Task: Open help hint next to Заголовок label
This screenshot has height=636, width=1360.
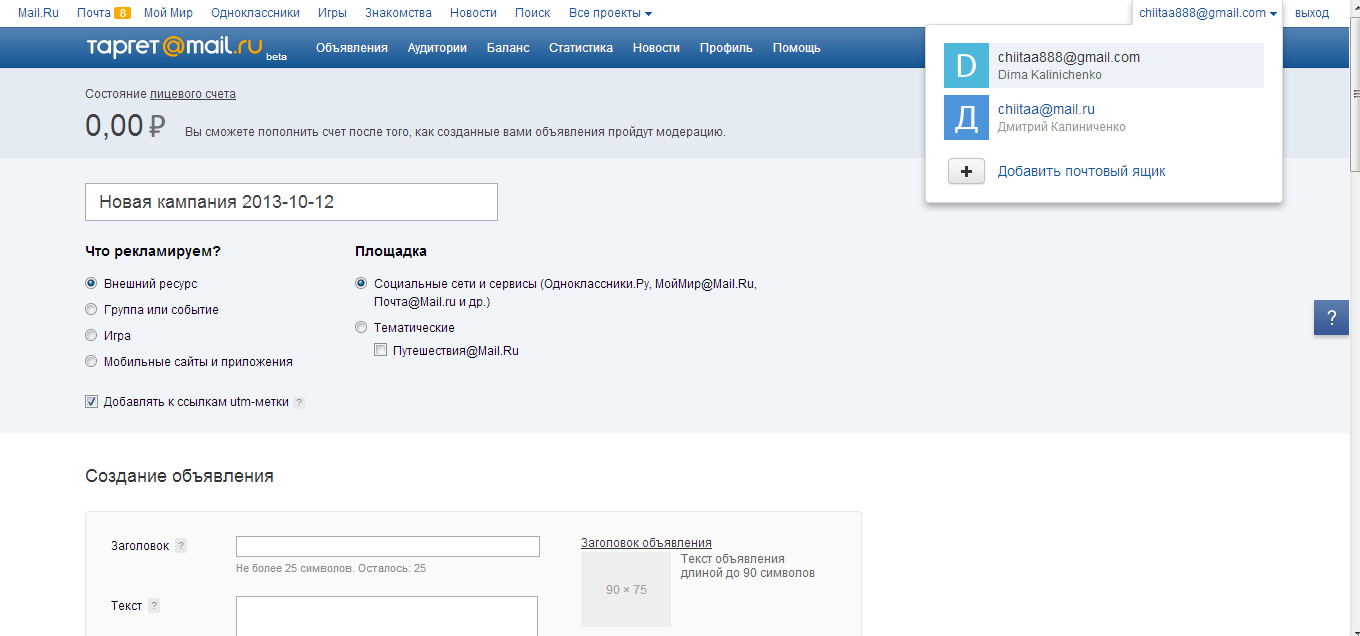Action: click(181, 546)
